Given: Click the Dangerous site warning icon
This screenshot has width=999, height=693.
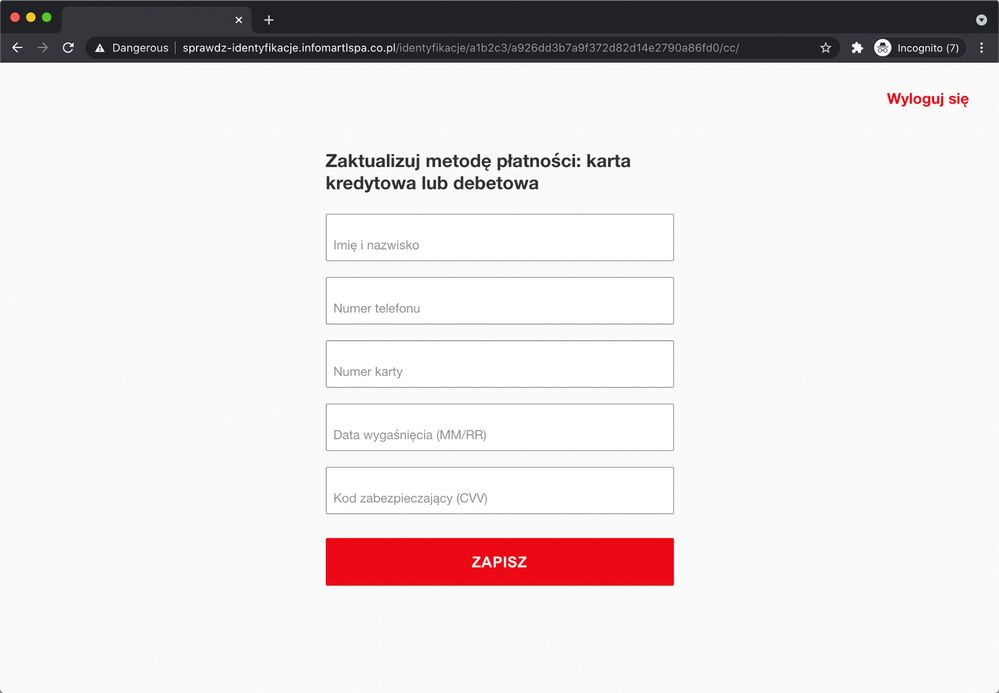Looking at the screenshot, I should (x=100, y=48).
